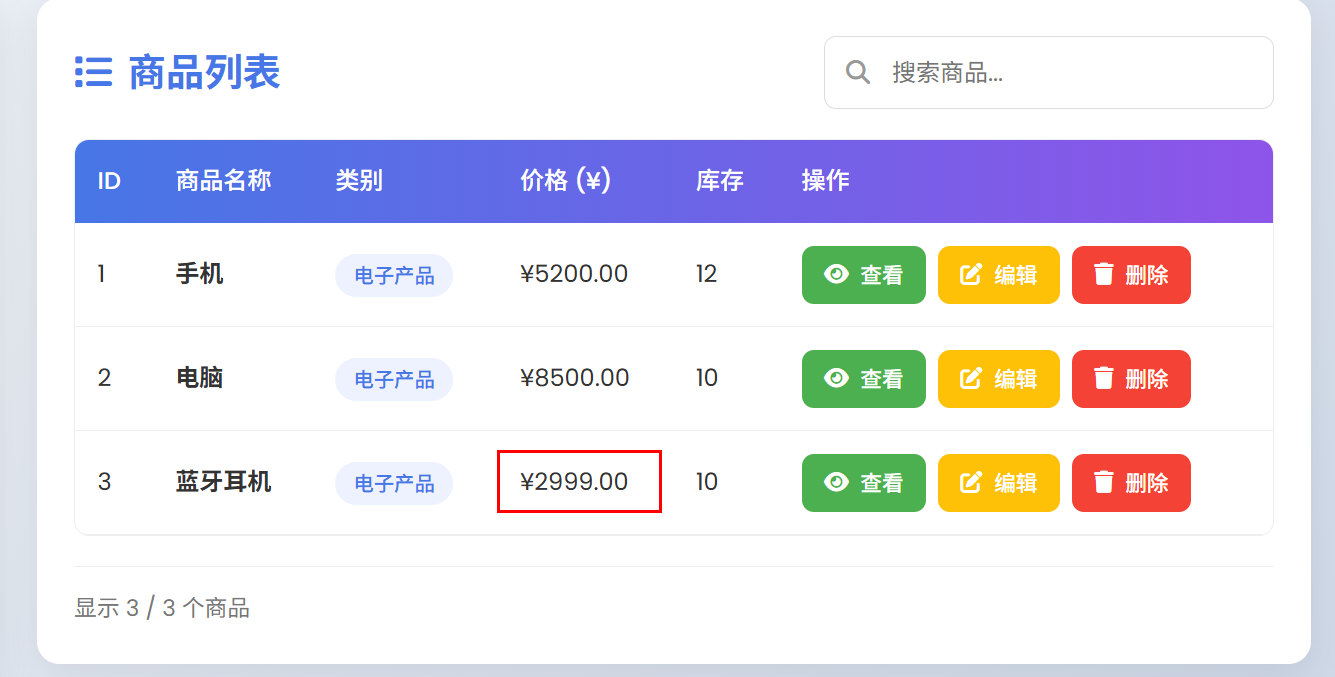Click the price ¥8500.00
This screenshot has height=677, width=1335.
pyautogui.click(x=575, y=378)
